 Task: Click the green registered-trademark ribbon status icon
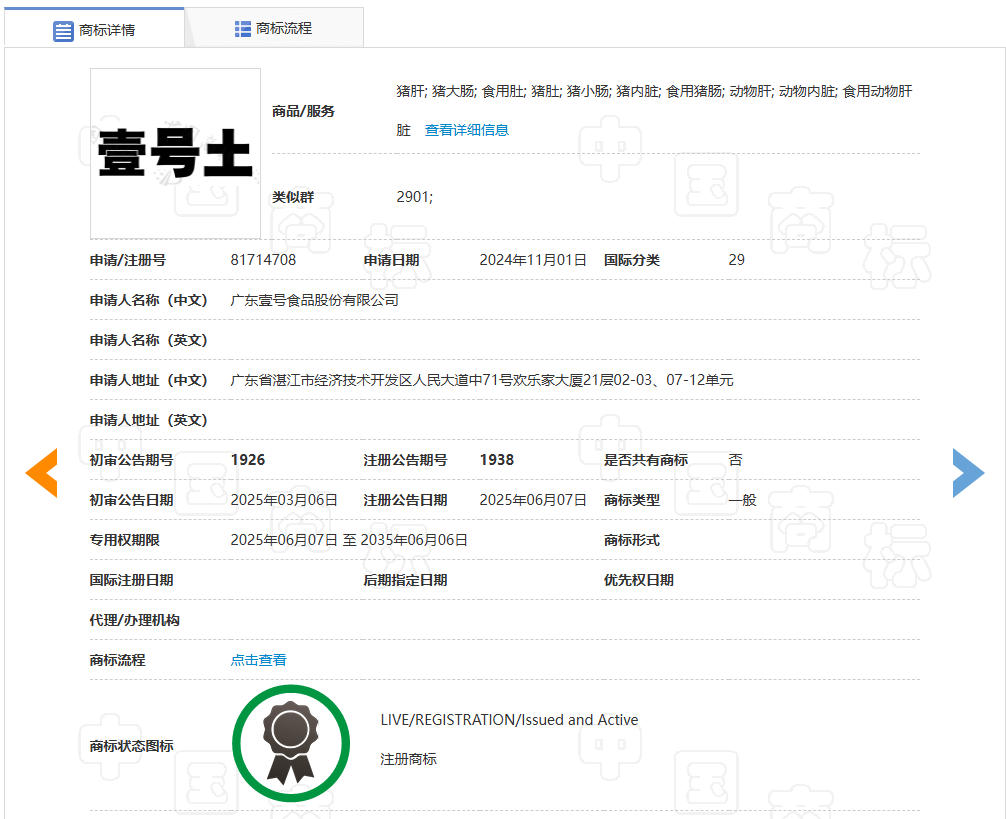291,743
